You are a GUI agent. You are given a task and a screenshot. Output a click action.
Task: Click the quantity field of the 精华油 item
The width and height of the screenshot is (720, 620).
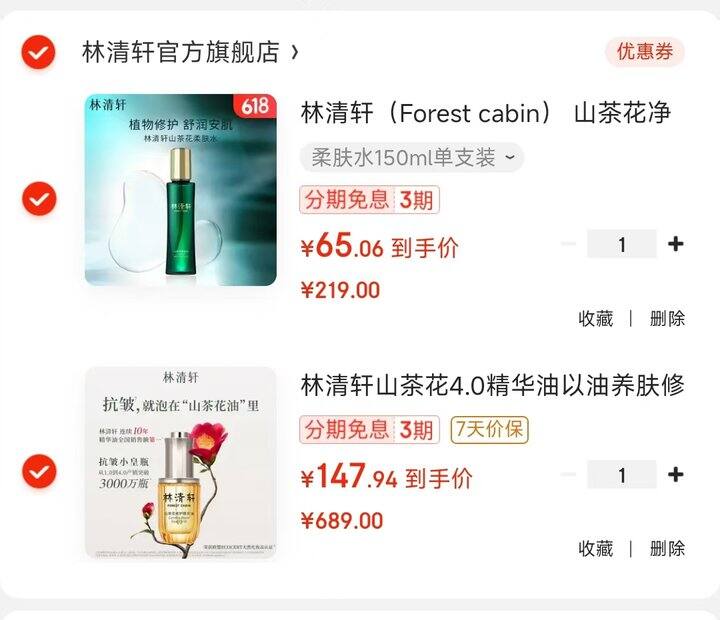622,474
